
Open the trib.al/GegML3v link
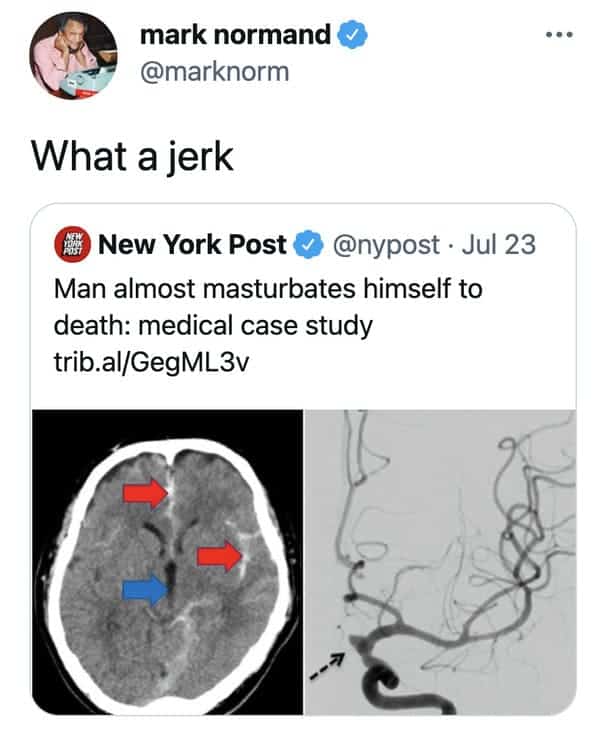tap(152, 362)
